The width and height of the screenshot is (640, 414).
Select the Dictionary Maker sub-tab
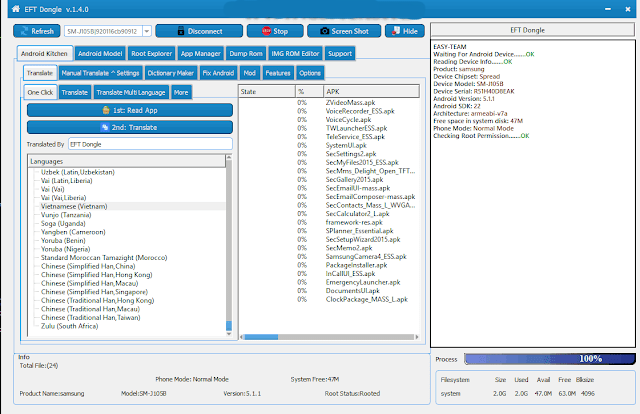click(171, 73)
